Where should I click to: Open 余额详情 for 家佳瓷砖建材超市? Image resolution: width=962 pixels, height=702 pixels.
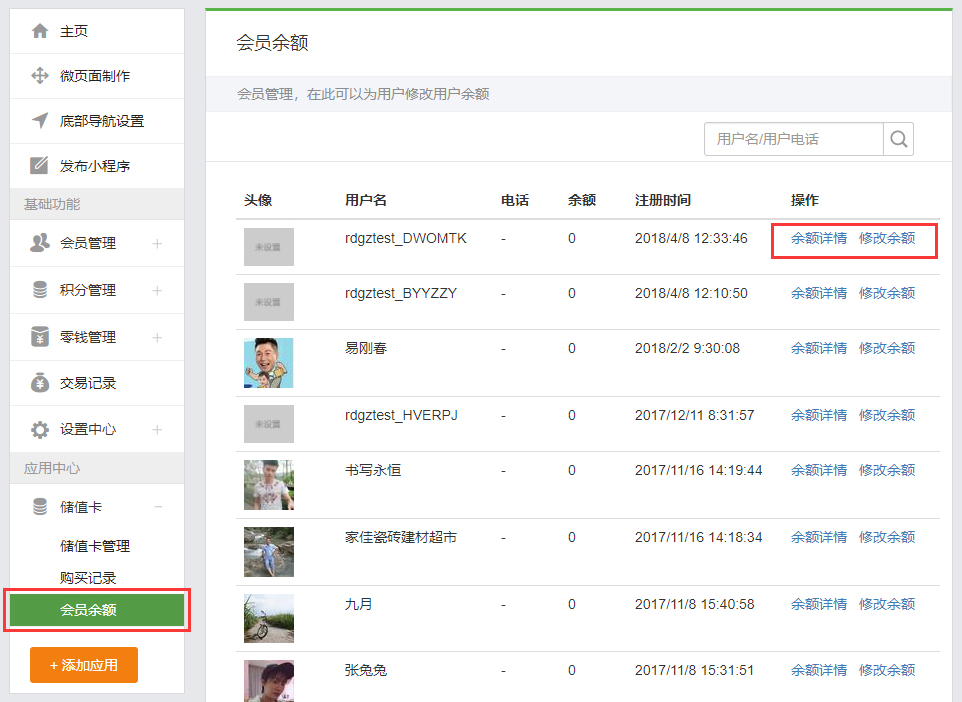coord(818,537)
